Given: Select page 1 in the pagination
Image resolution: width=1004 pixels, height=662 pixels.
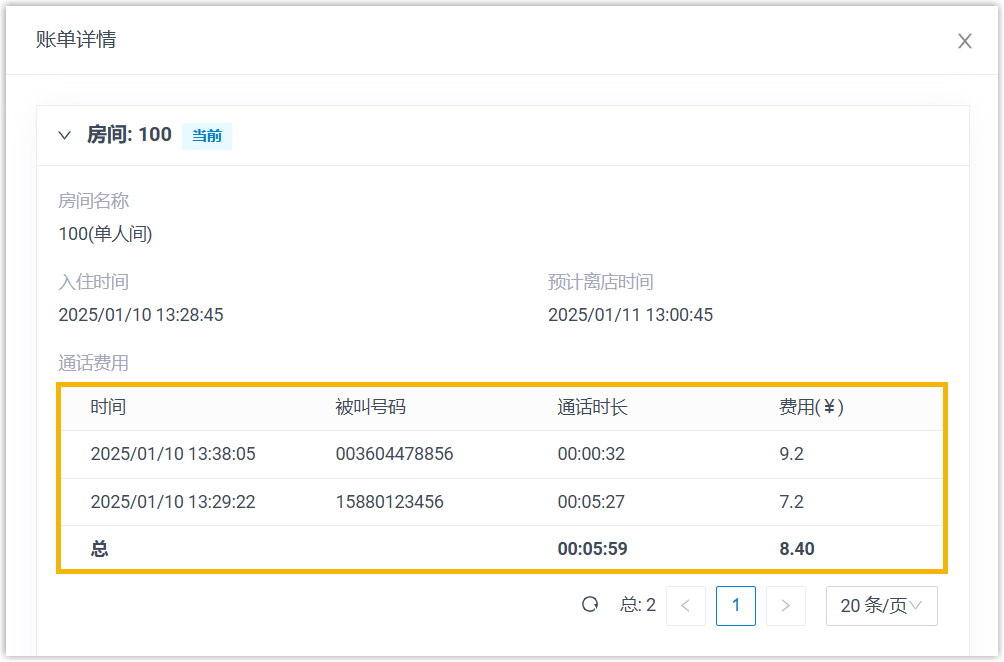Looking at the screenshot, I should (x=735, y=605).
